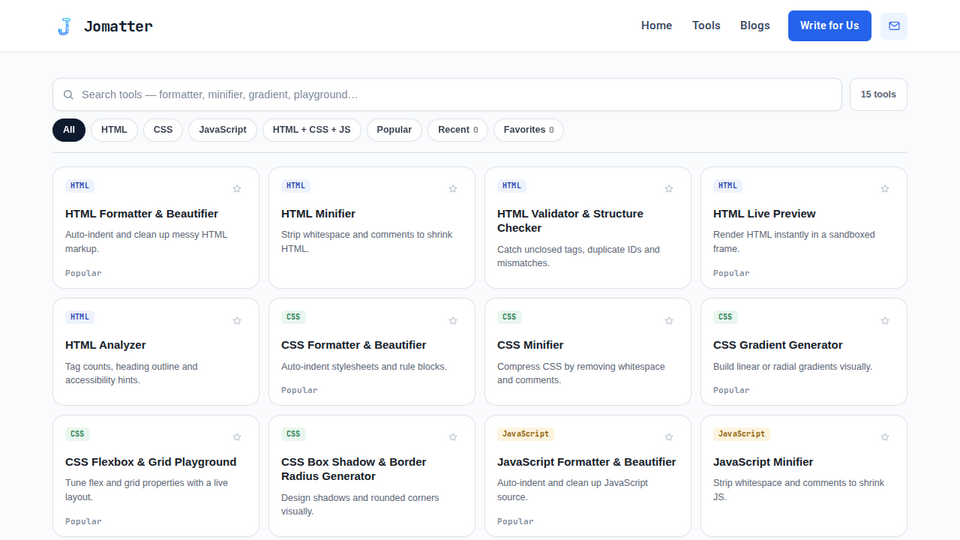Image resolution: width=960 pixels, height=540 pixels.
Task: Open HTML Analyzer tool
Action: (105, 345)
